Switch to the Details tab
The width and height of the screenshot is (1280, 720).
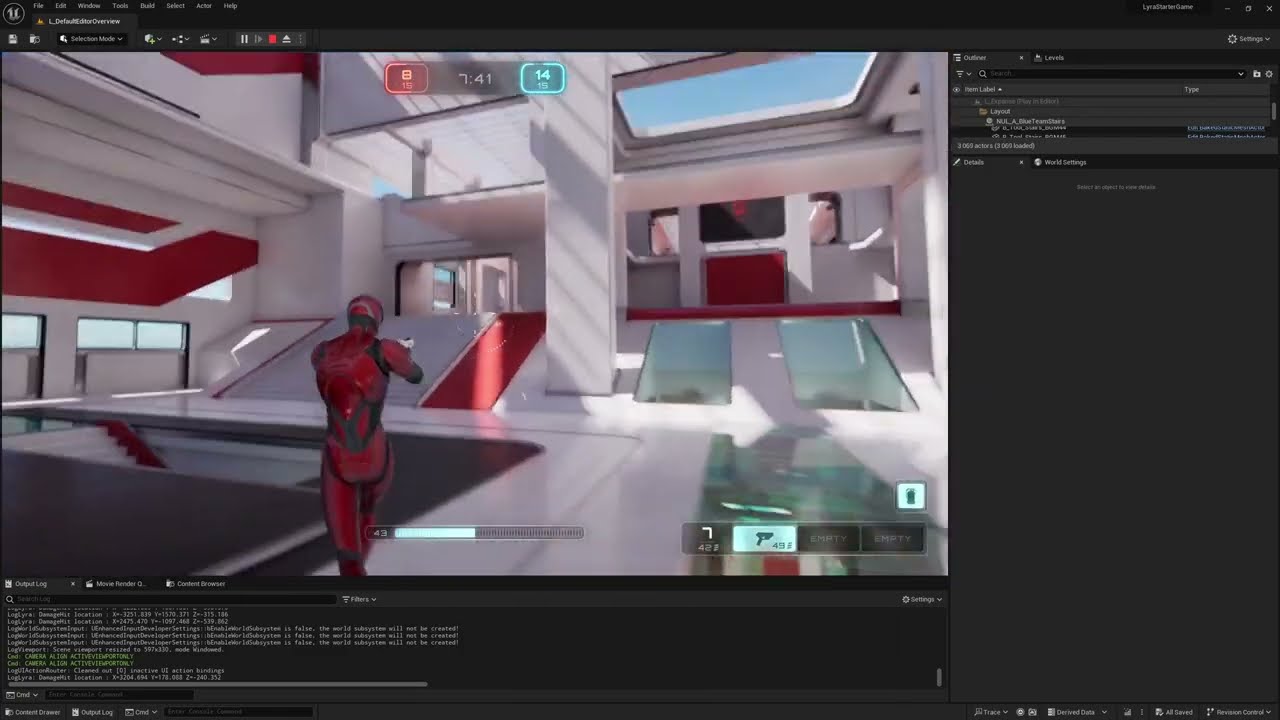(973, 162)
